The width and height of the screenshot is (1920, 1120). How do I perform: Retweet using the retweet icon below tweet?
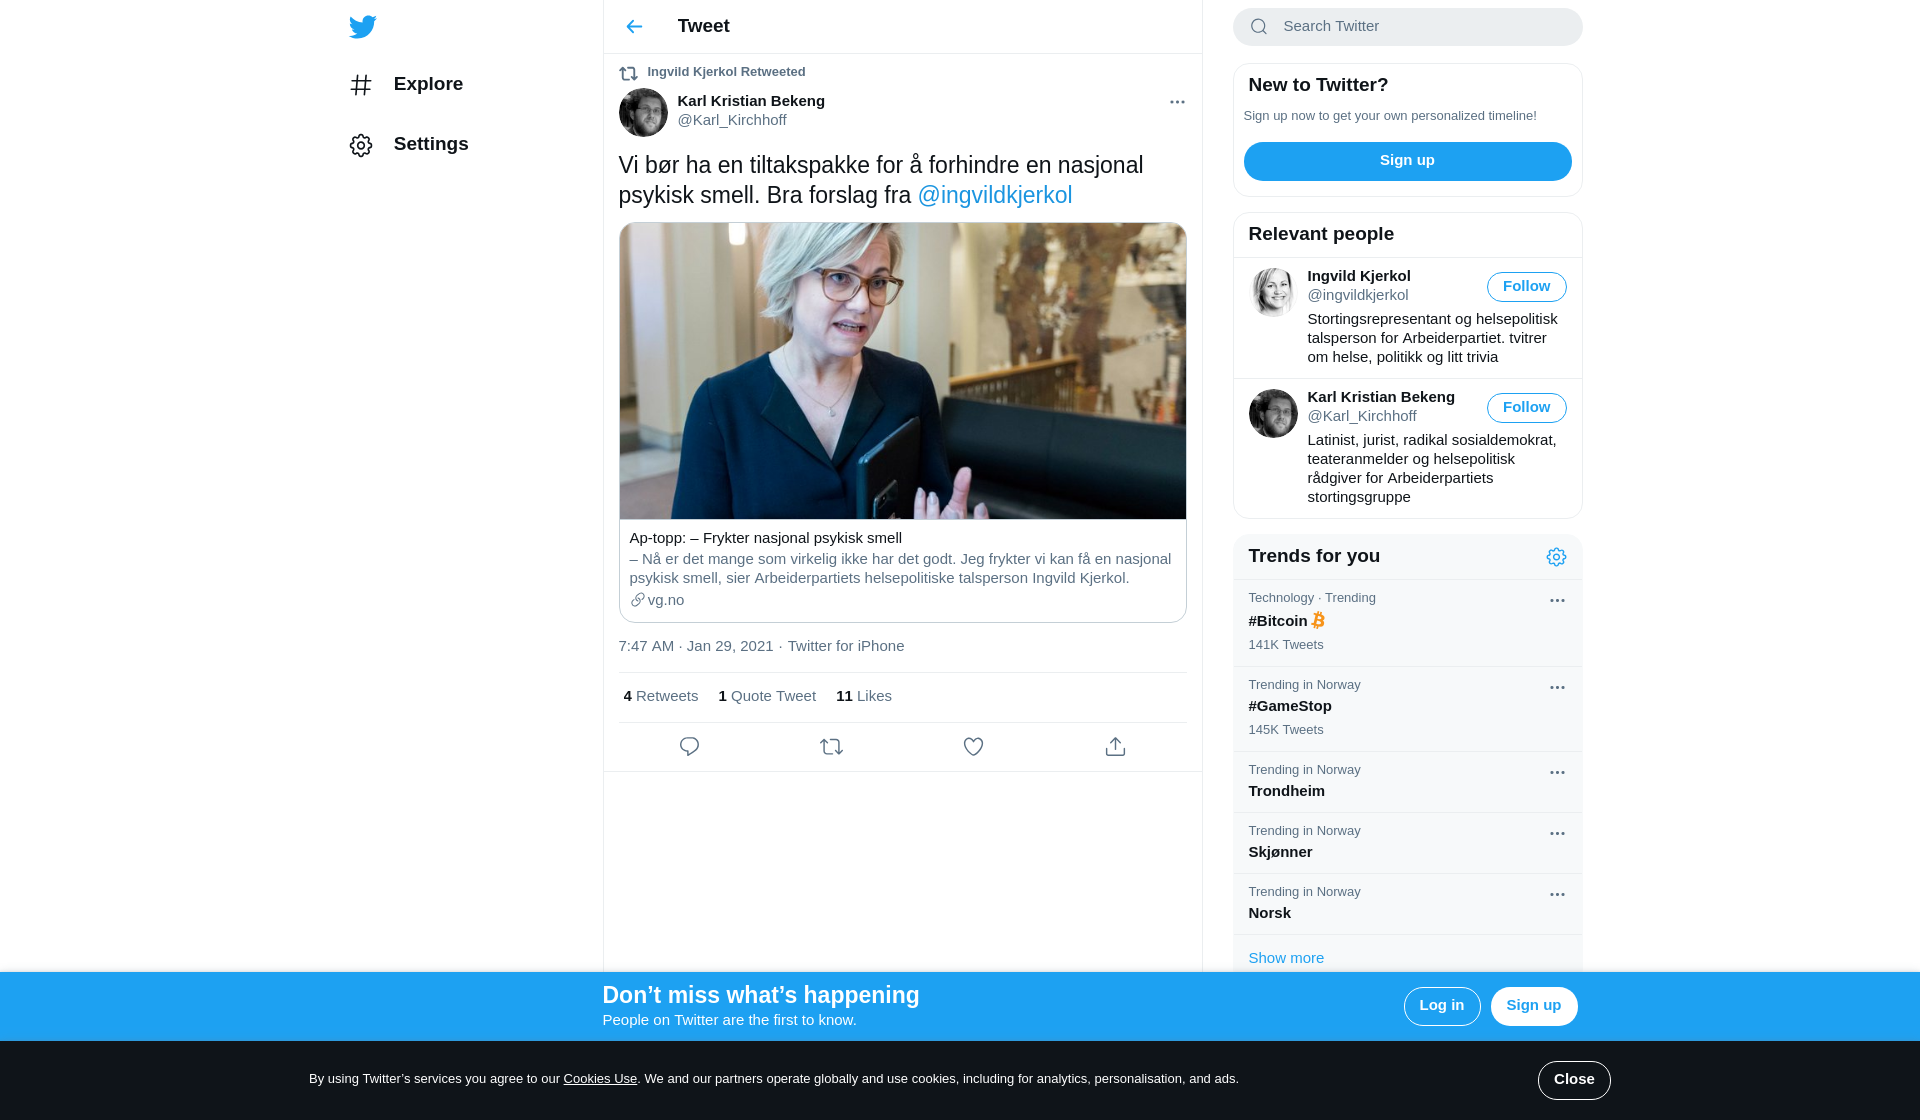coord(831,747)
